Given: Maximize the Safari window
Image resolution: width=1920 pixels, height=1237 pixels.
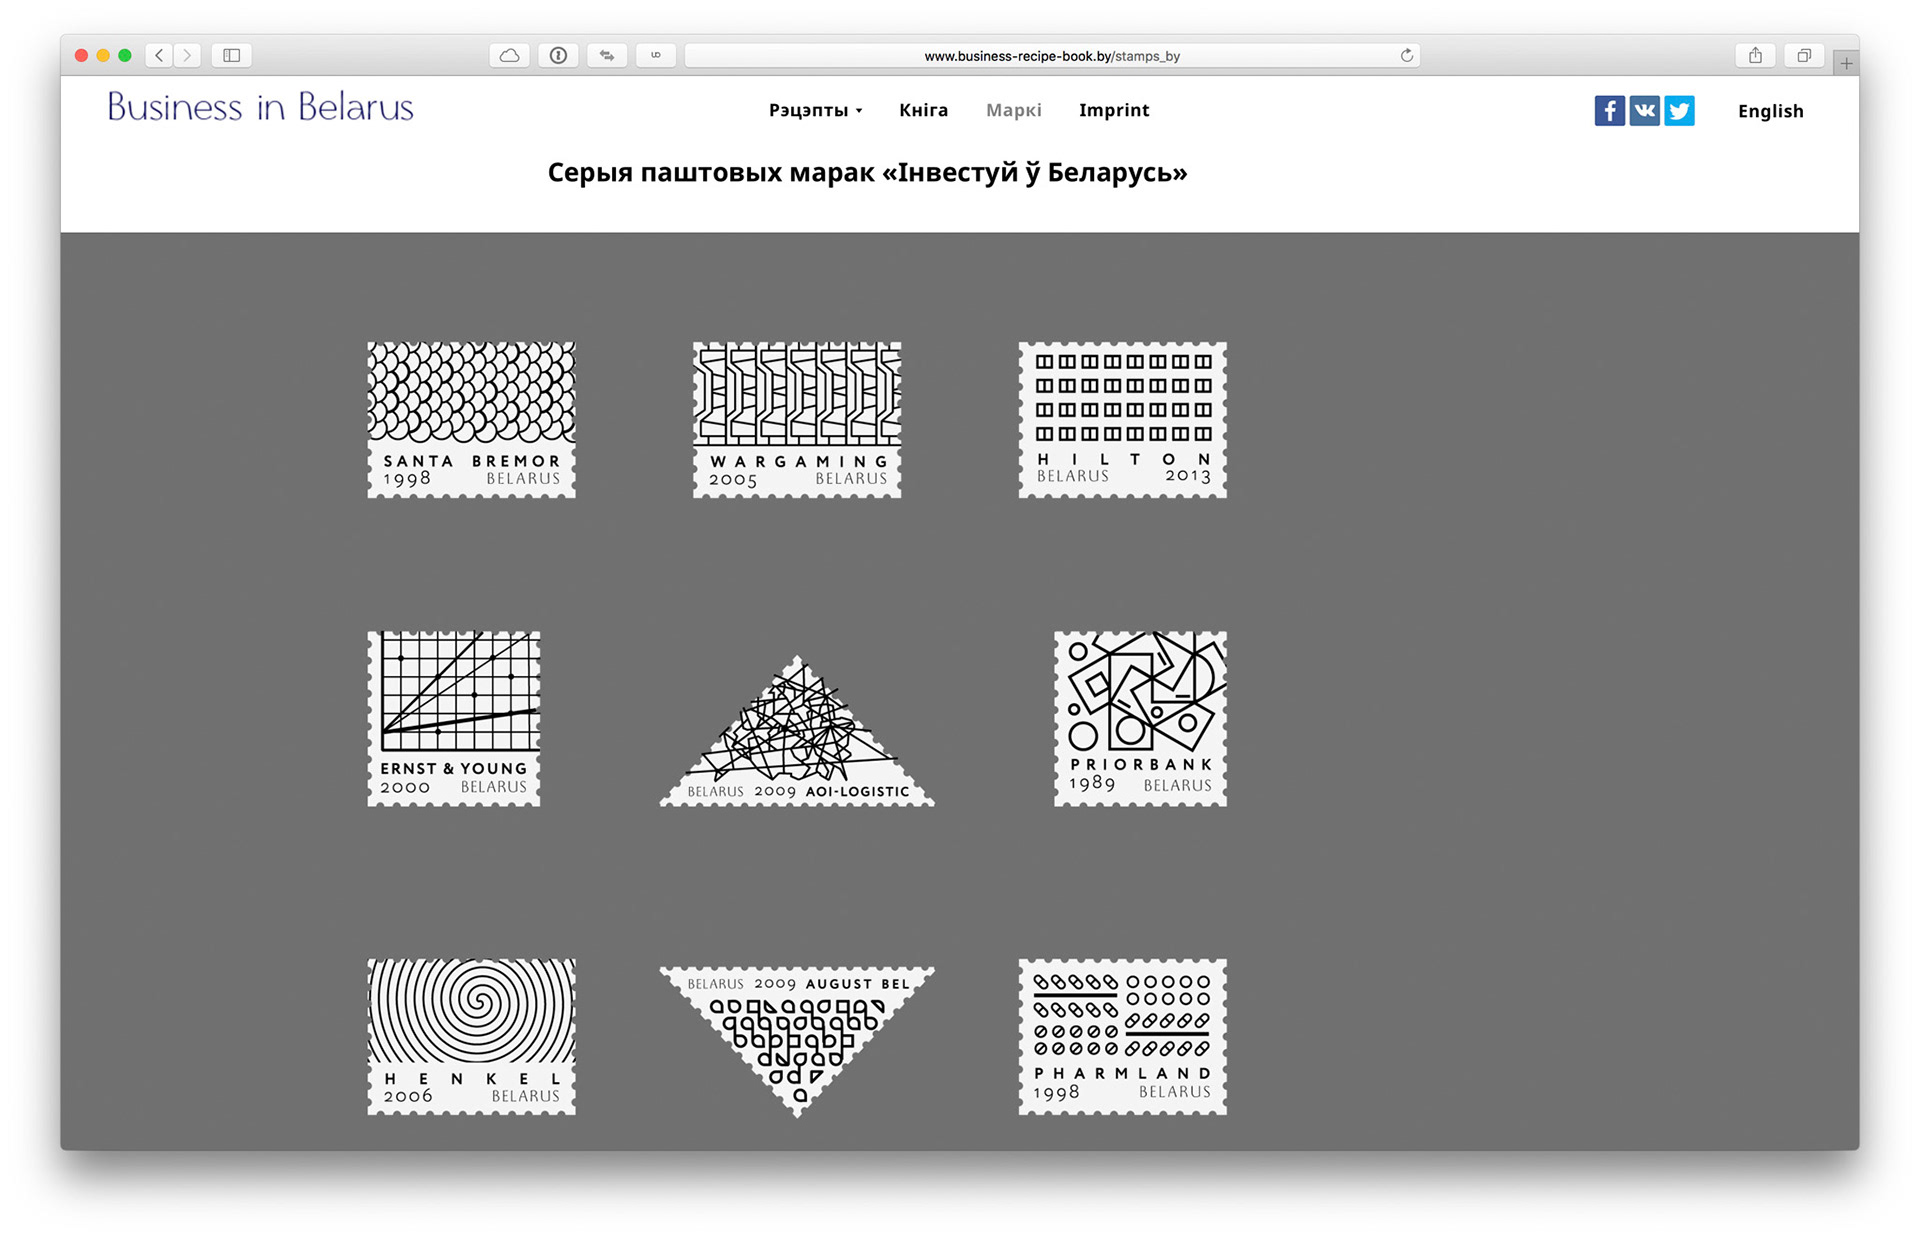Looking at the screenshot, I should [125, 55].
